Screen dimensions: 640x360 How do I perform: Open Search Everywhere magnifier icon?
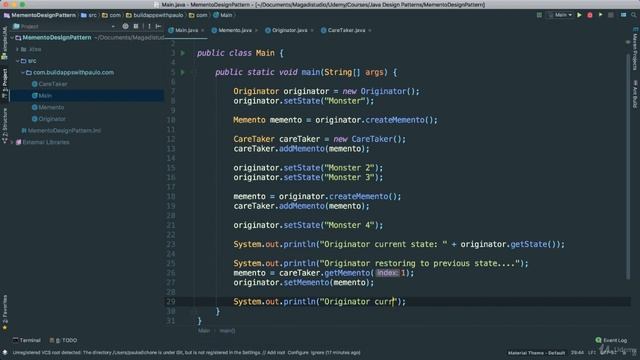pyautogui.click(x=634, y=15)
